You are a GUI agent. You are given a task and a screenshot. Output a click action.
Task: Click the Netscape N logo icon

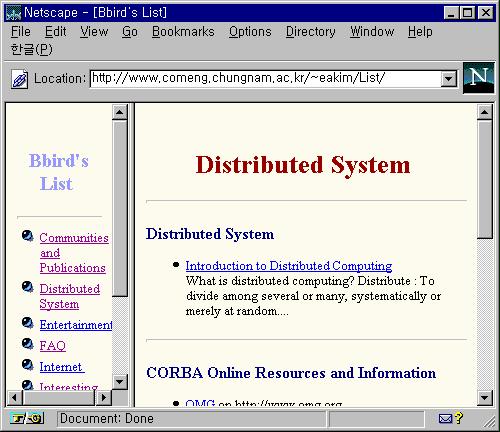pos(478,78)
